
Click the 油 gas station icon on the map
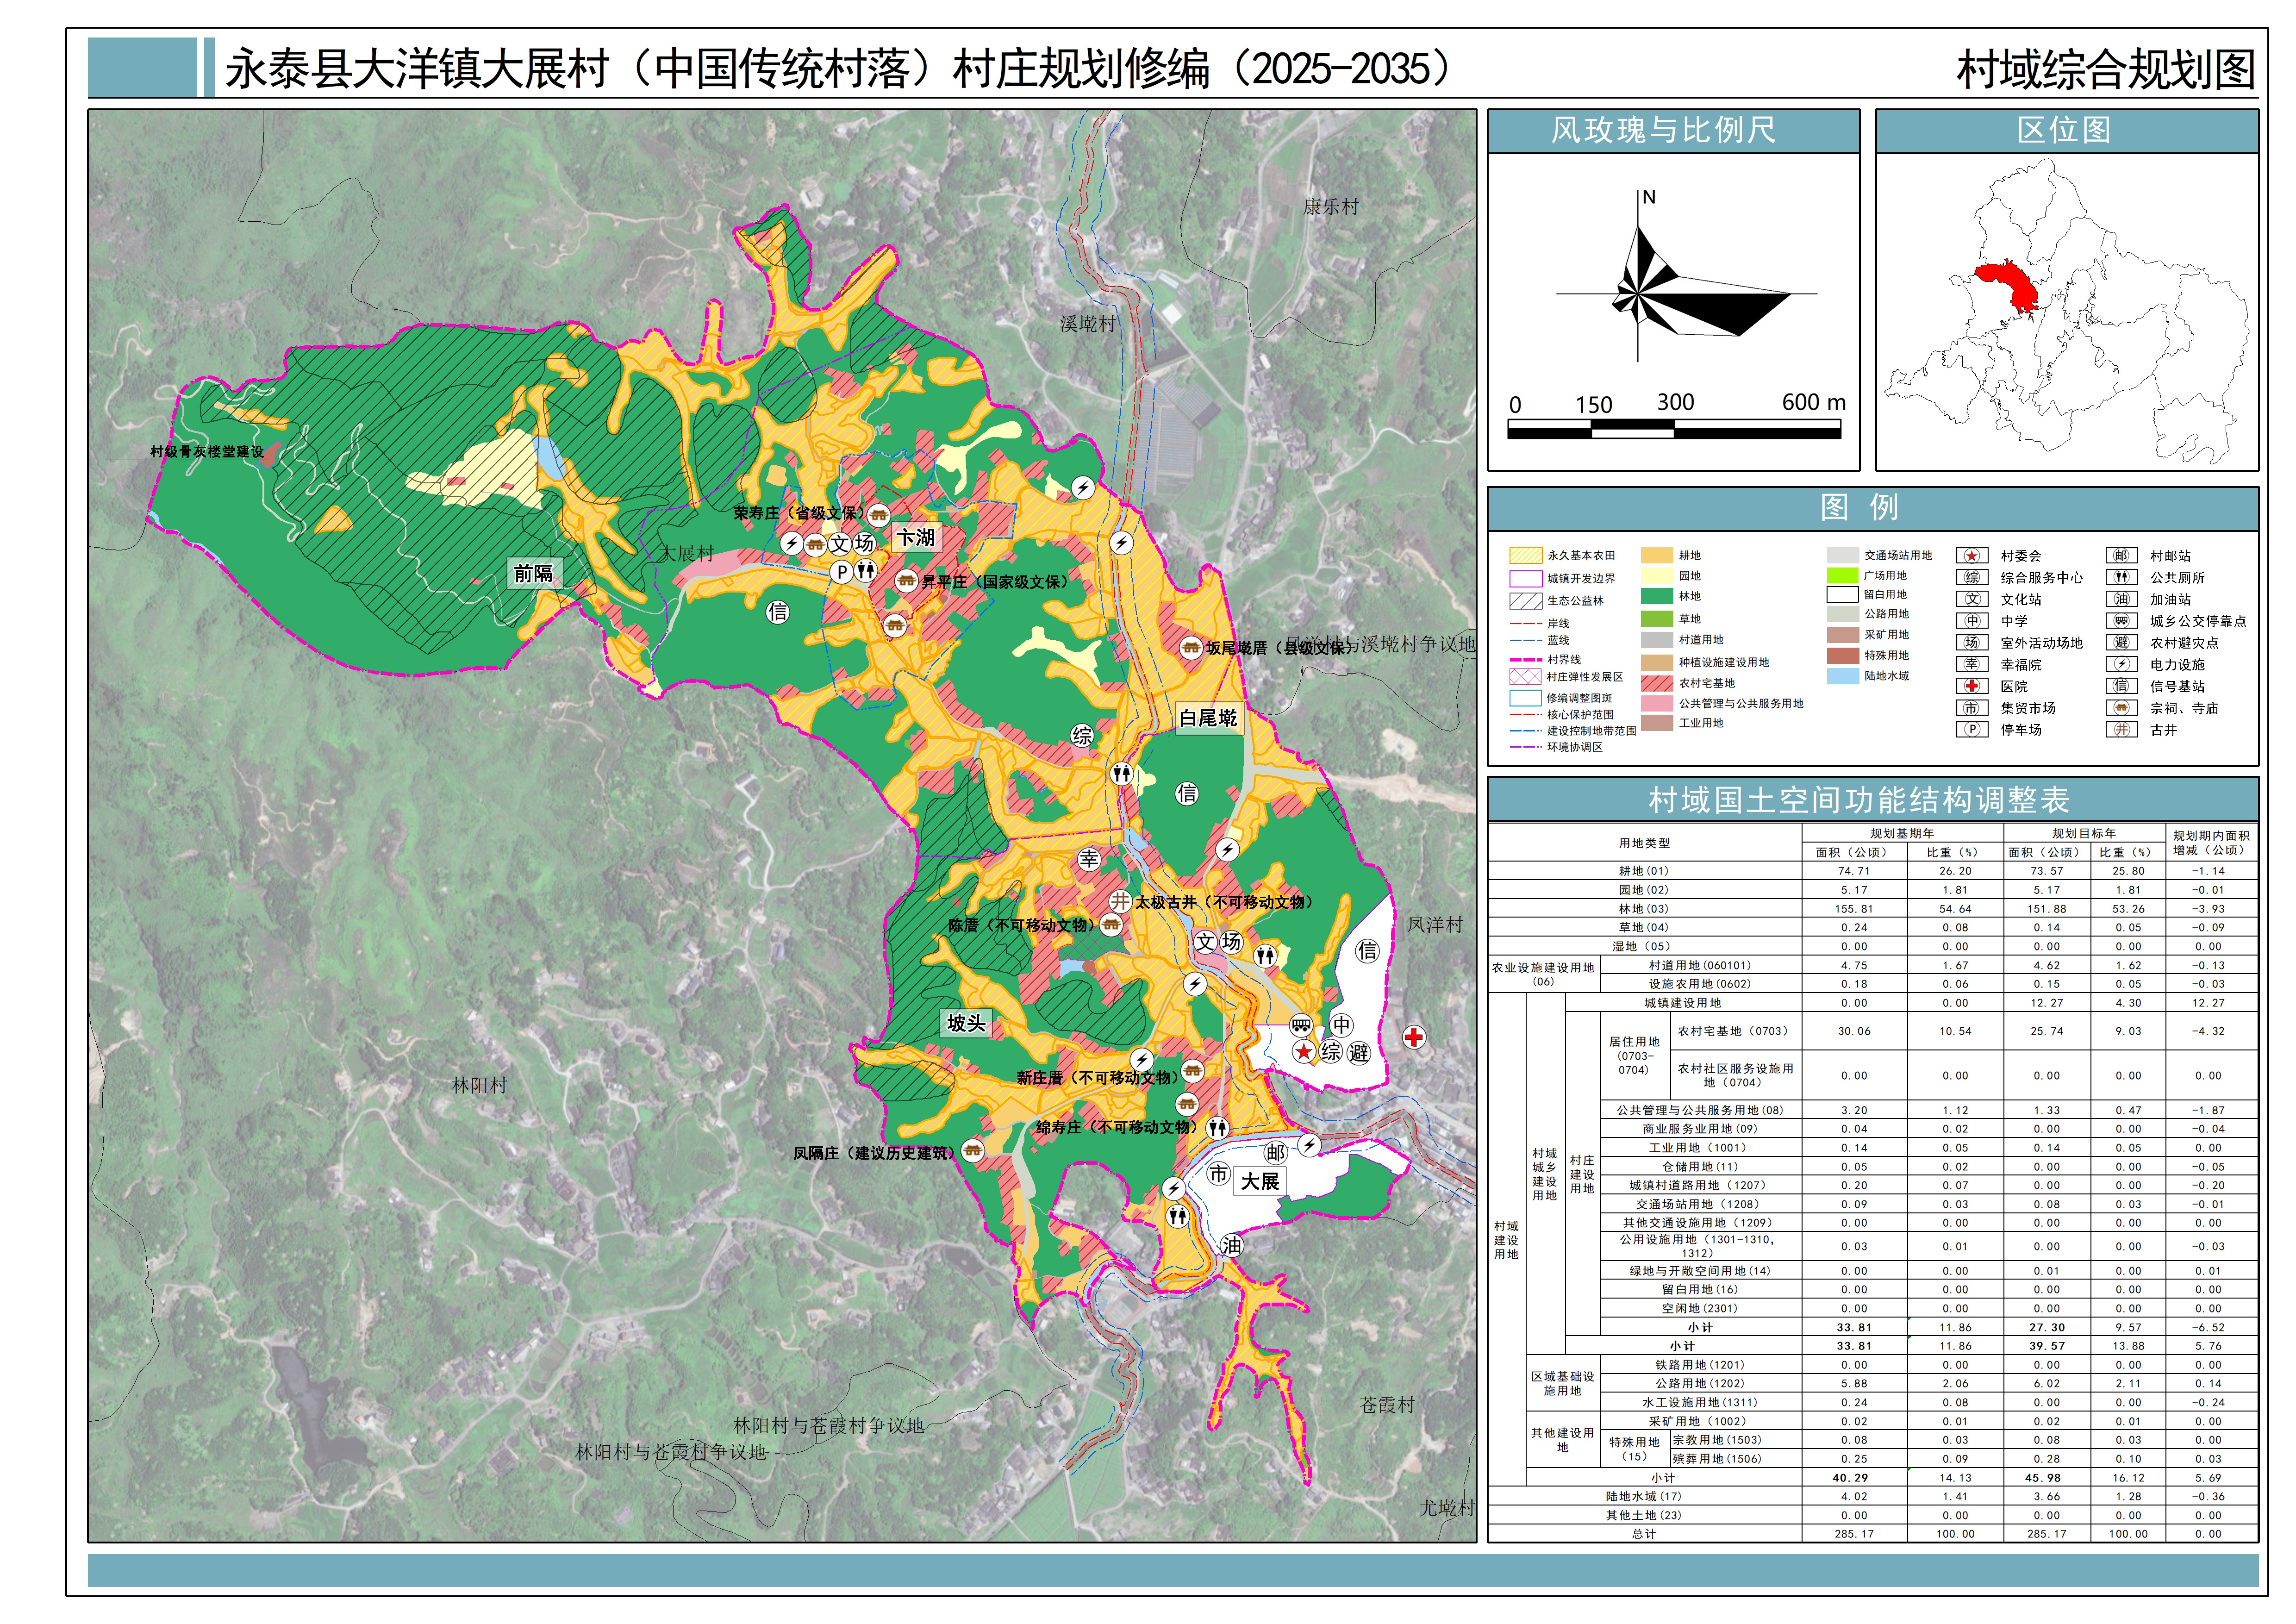[x=1231, y=1245]
